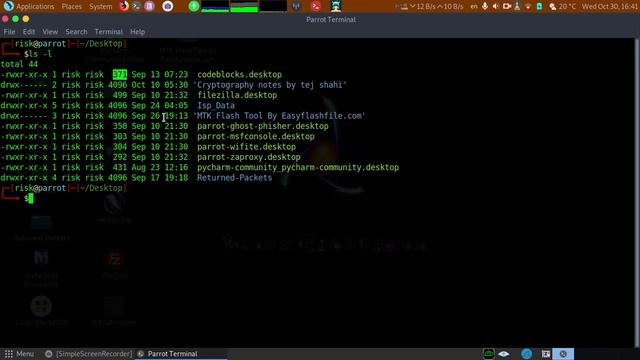
Task: Click the teal figure icon in top panel
Action: pos(336,6)
